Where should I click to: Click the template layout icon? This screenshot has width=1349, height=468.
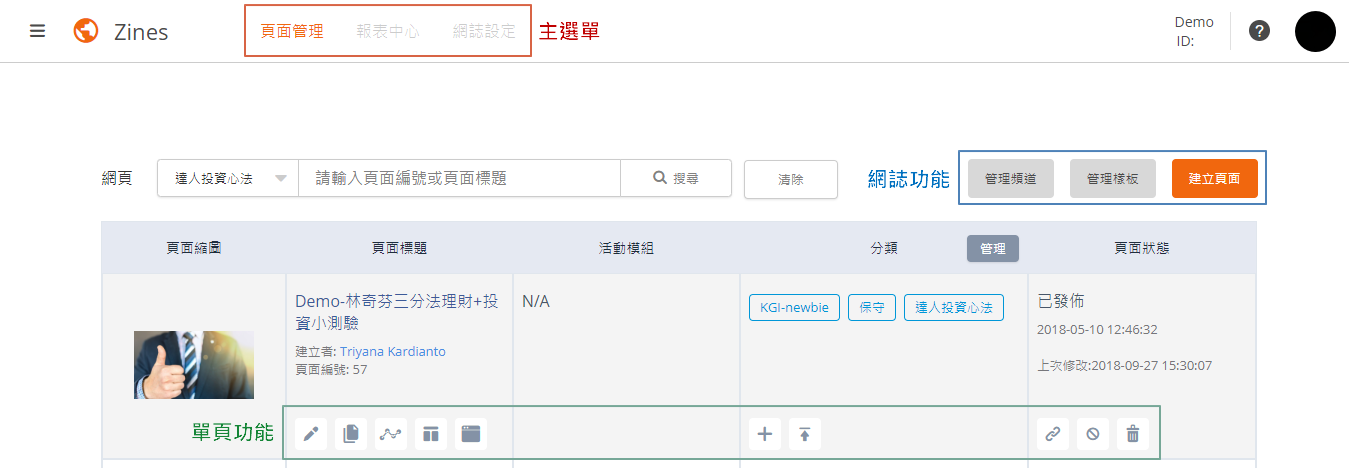pos(430,434)
